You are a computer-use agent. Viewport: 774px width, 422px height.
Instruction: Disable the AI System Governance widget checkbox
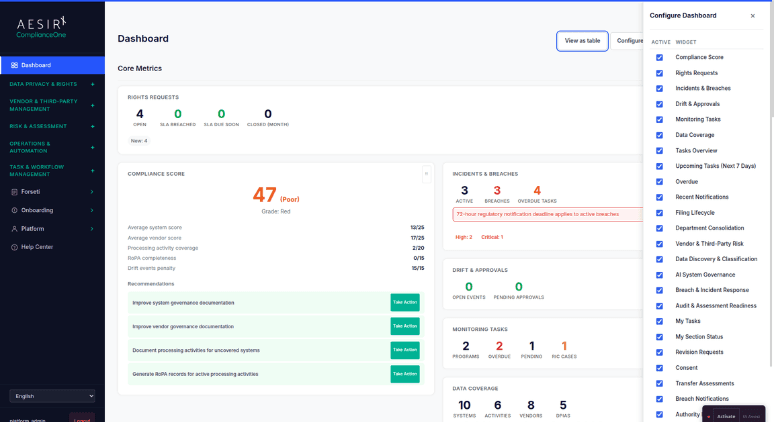click(x=659, y=275)
